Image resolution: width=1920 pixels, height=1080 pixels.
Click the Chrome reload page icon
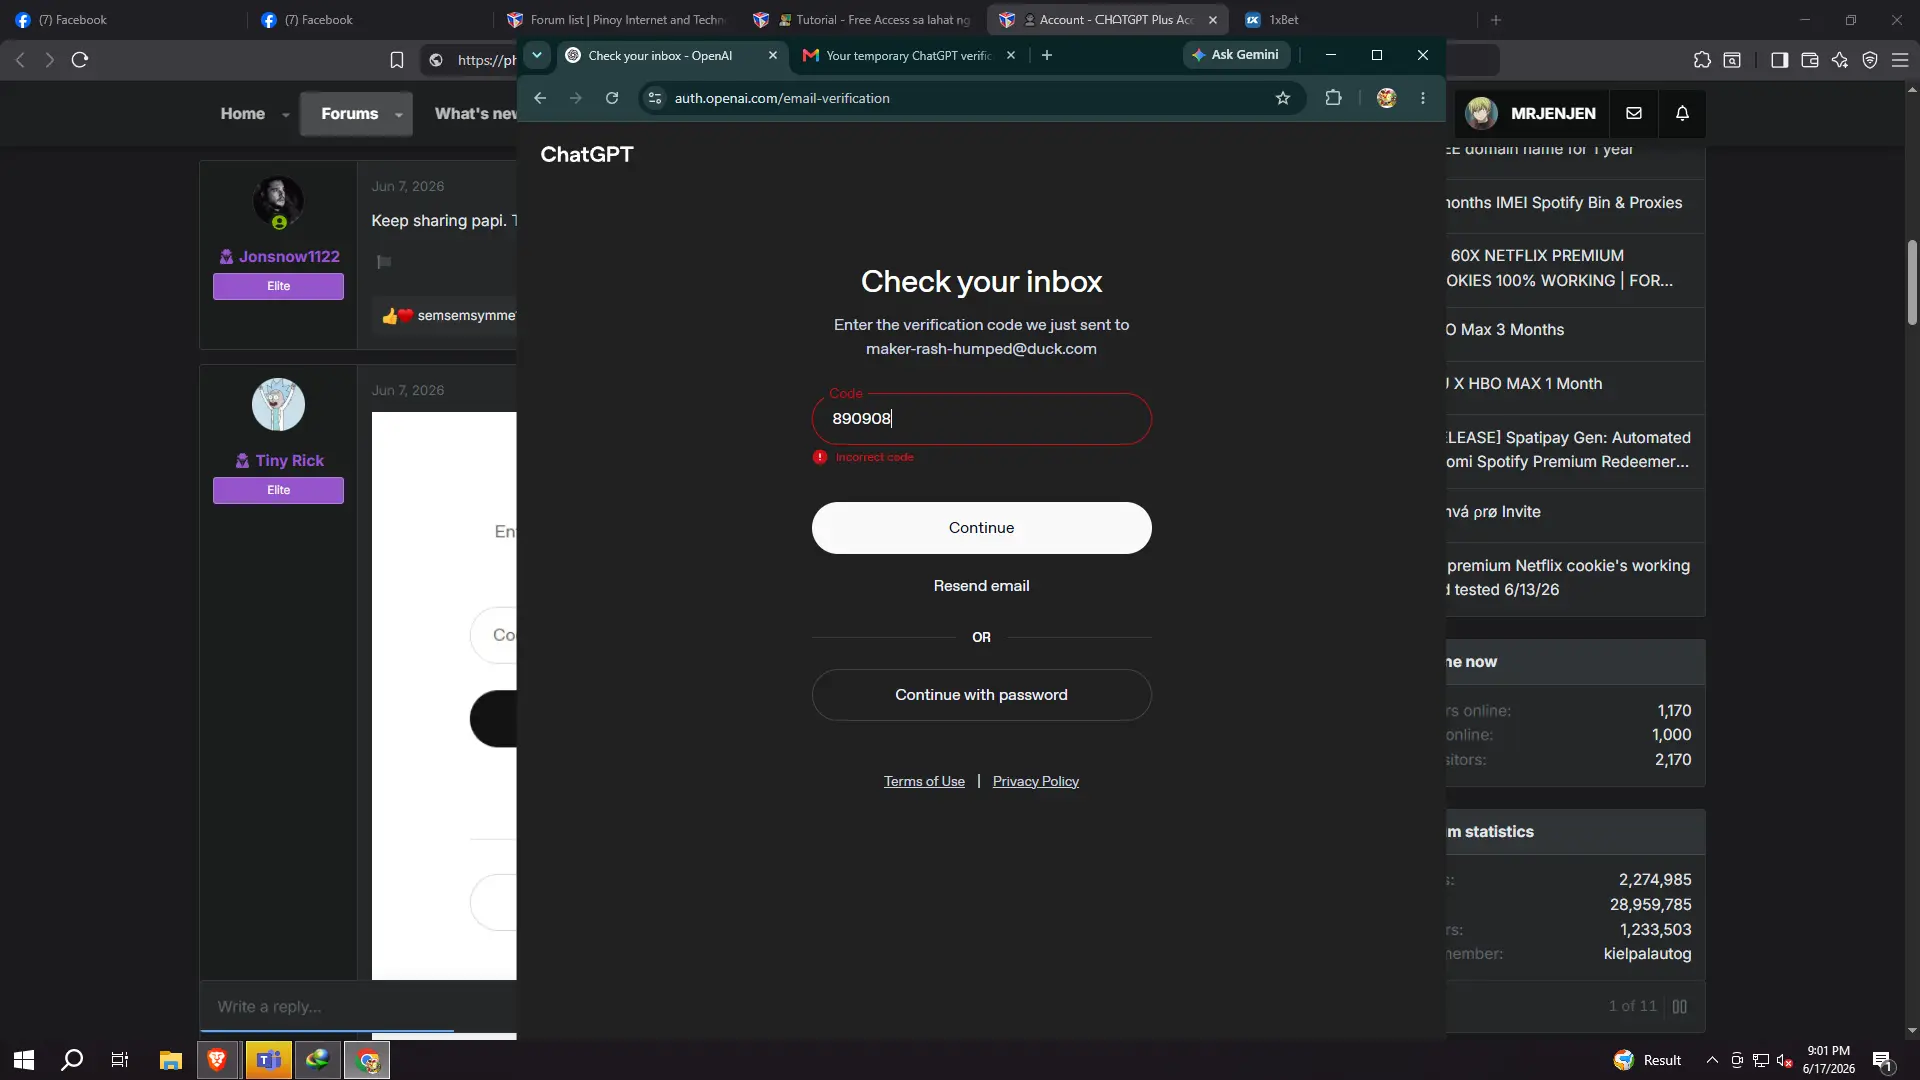coord(612,98)
